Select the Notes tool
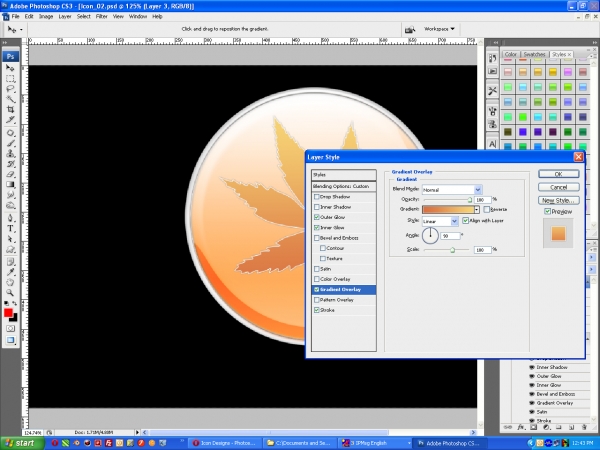Viewport: 600px width, 450px height. click(x=10, y=262)
